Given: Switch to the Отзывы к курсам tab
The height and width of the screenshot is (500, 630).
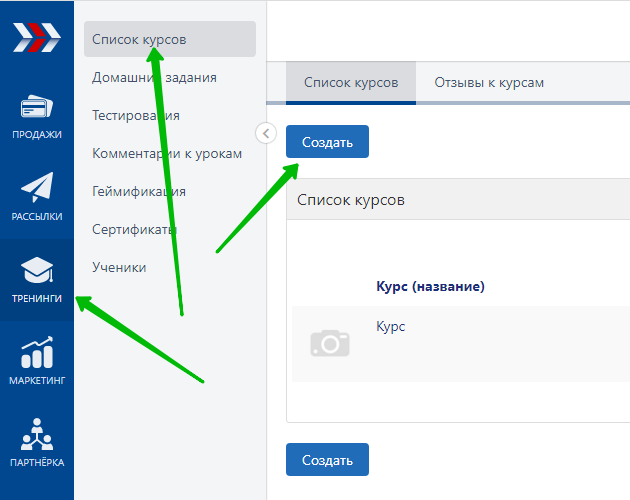Looking at the screenshot, I should 489,83.
